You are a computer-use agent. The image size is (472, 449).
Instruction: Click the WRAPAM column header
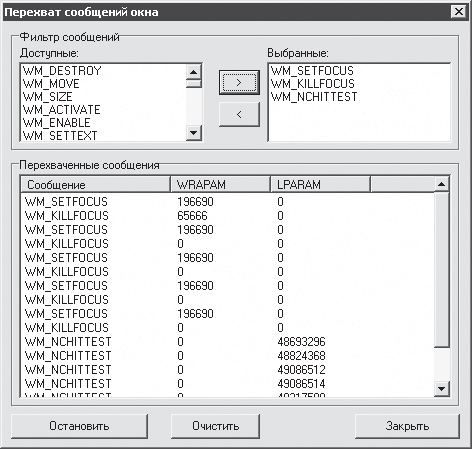click(x=220, y=184)
